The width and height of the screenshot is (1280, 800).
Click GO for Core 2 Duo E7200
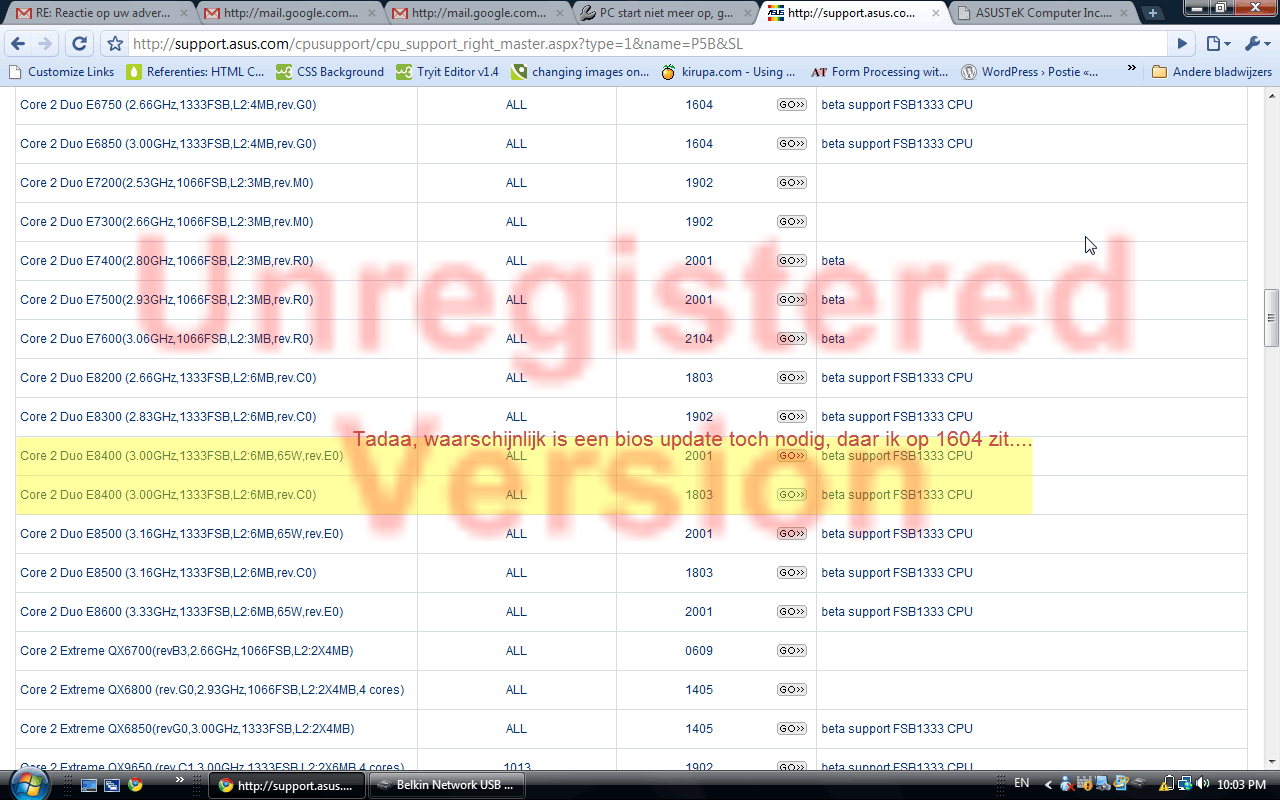(792, 183)
